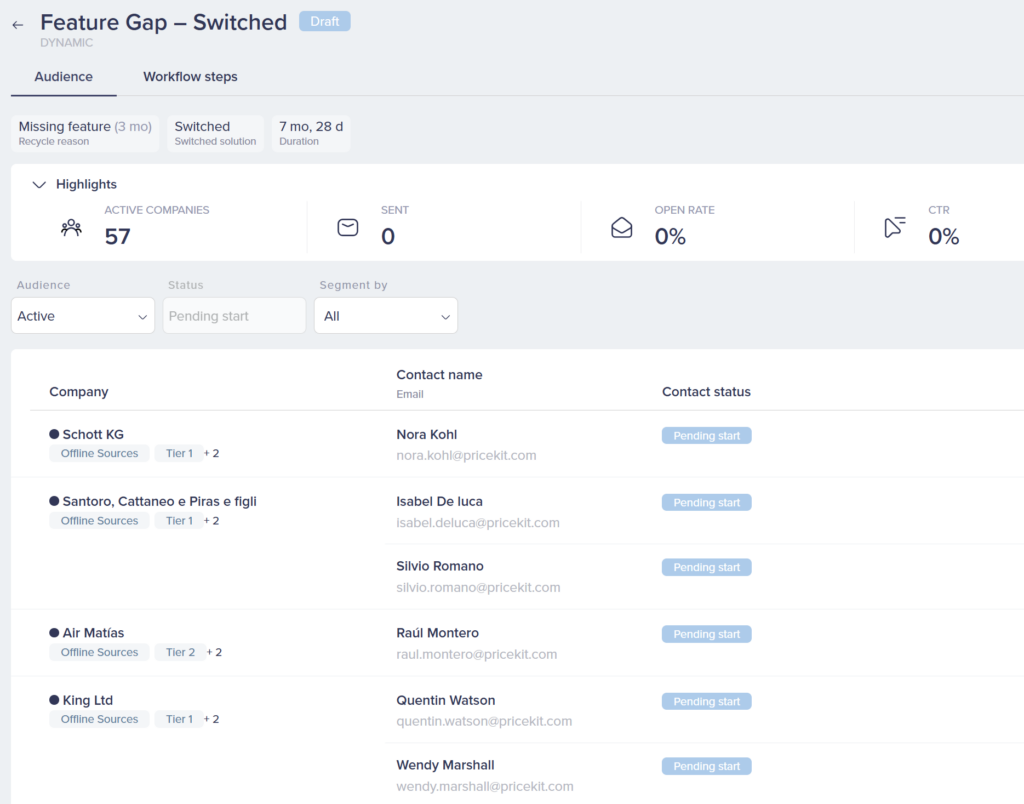Open the Audience dropdown set to Active

pyautogui.click(x=83, y=316)
